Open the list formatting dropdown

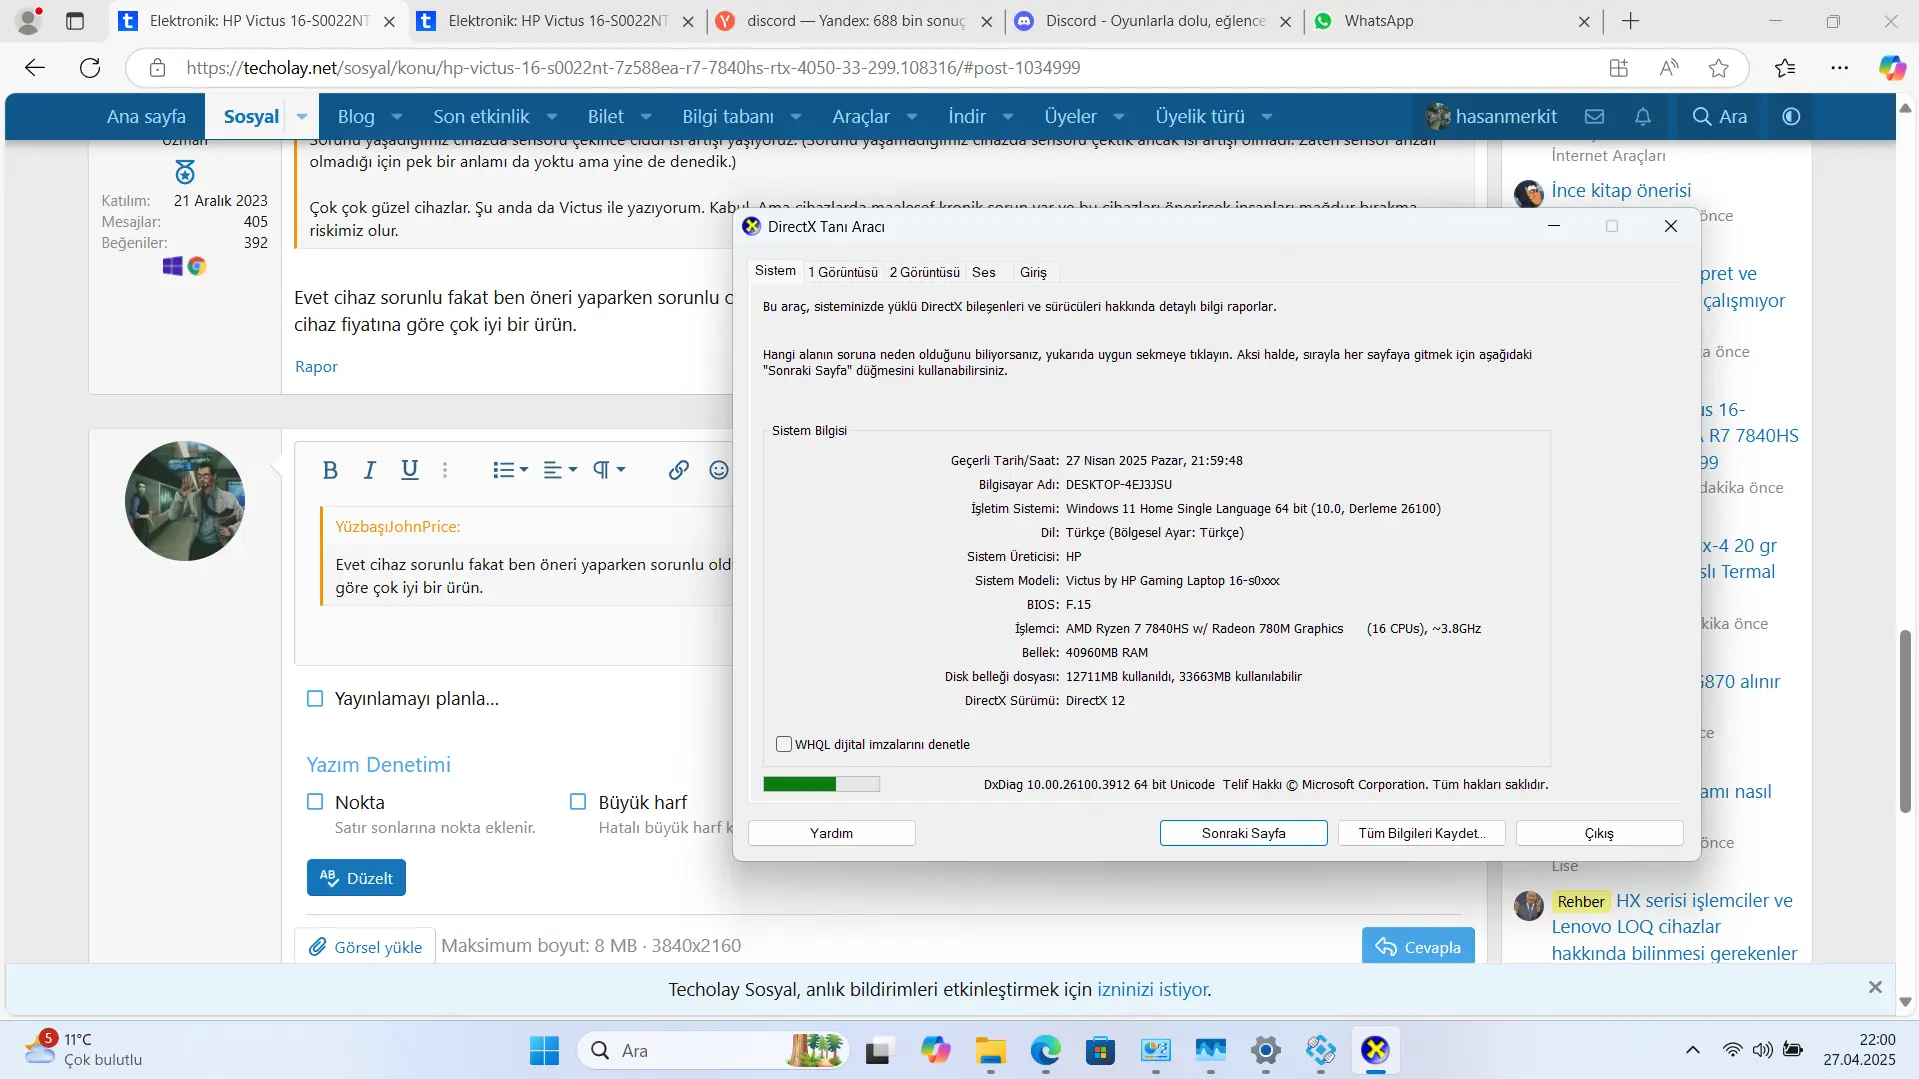(x=510, y=470)
